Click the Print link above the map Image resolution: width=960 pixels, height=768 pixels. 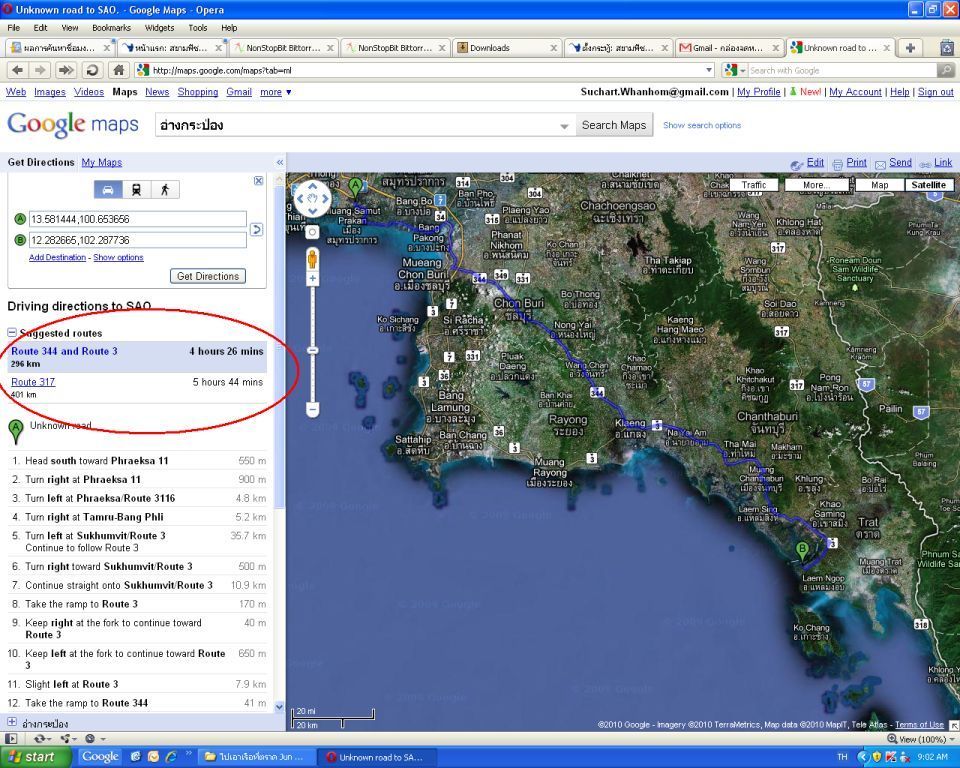point(856,162)
